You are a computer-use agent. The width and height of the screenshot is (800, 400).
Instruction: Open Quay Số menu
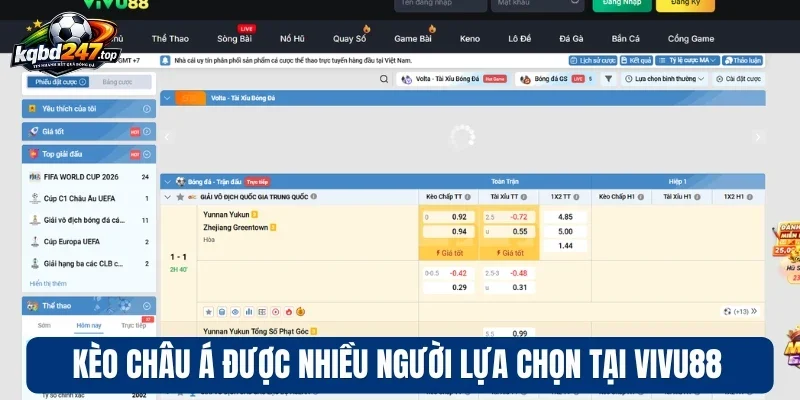349,39
